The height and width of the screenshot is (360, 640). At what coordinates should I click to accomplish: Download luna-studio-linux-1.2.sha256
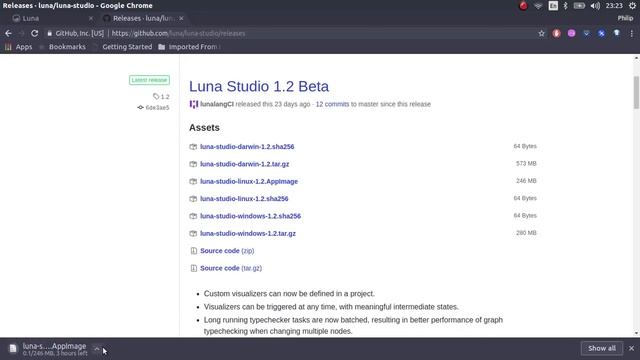[244, 199]
